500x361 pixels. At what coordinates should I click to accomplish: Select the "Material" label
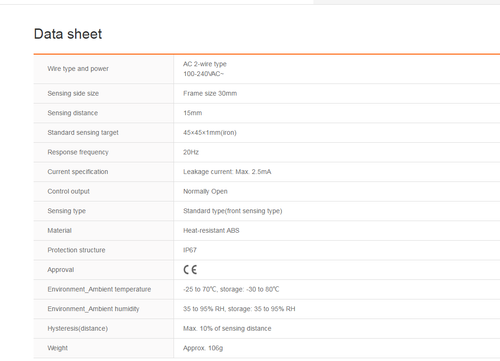coord(59,231)
